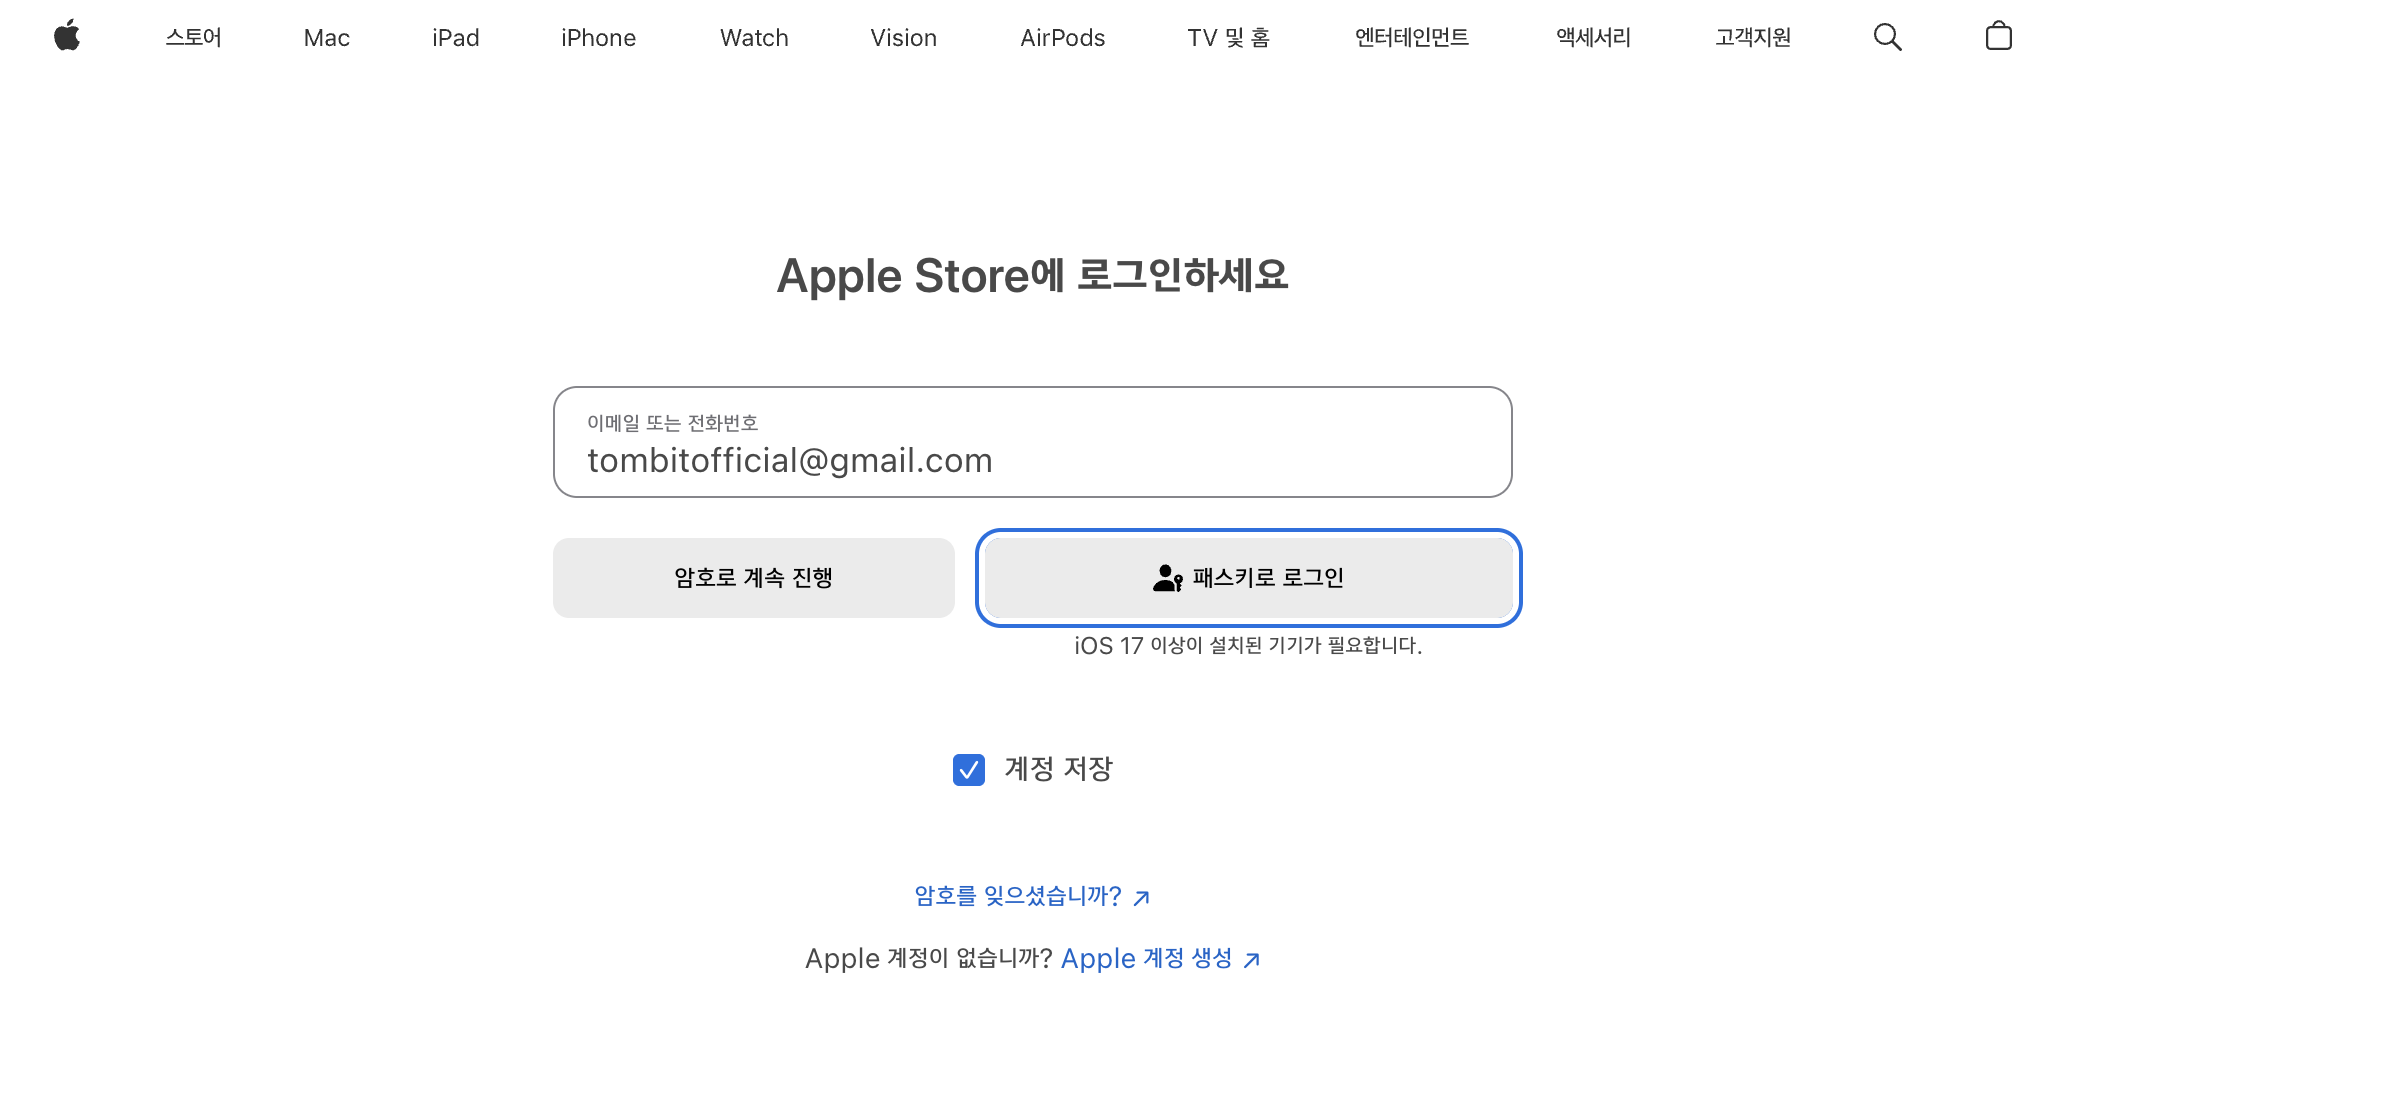The image size is (2406, 1106).
Task: Open the 고객지원 menu item
Action: click(x=1752, y=38)
